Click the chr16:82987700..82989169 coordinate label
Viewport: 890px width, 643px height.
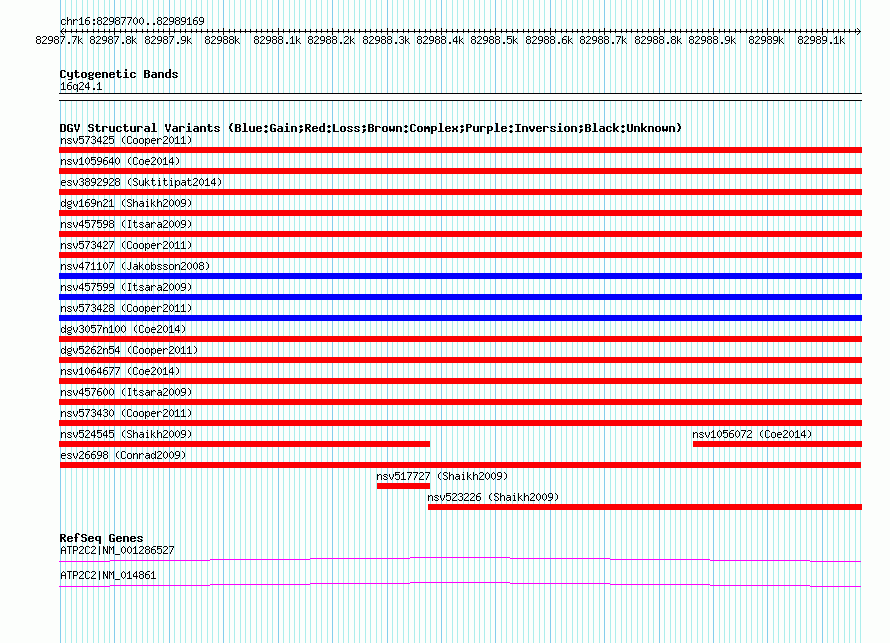pos(132,21)
